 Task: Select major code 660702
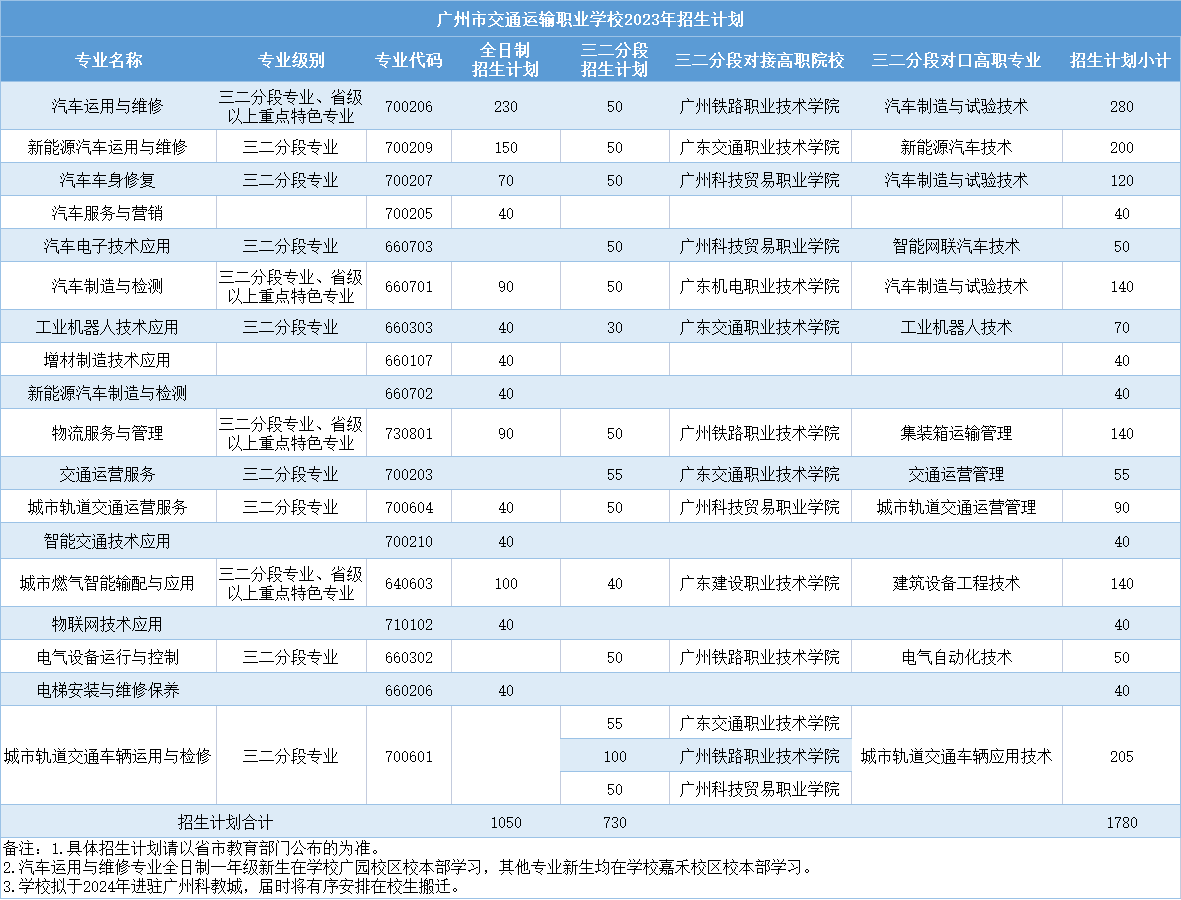pos(409,394)
